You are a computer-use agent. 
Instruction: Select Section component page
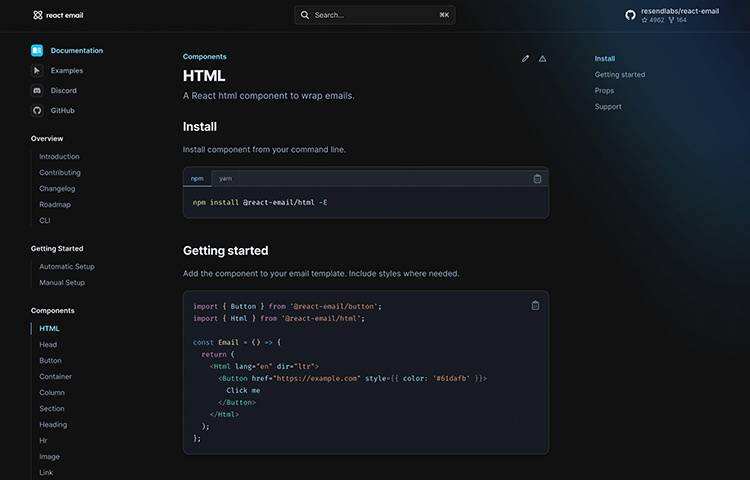point(52,409)
